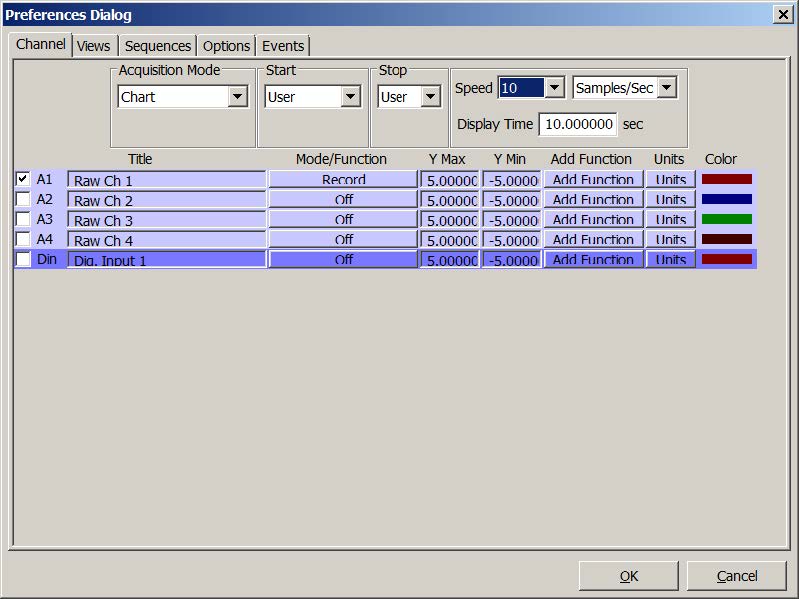The height and width of the screenshot is (599, 799).
Task: Open Units for the A2 row
Action: pos(670,199)
